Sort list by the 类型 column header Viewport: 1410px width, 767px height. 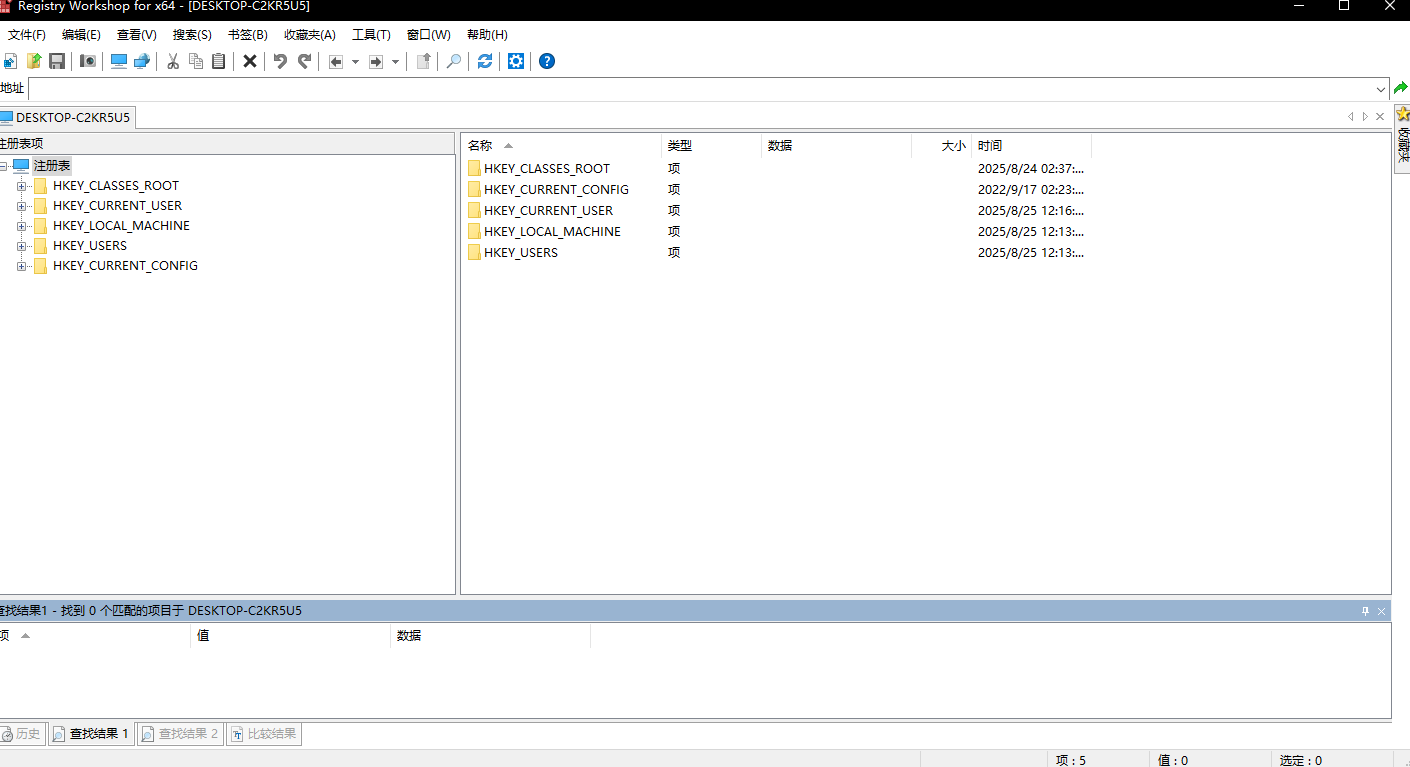[x=711, y=146]
